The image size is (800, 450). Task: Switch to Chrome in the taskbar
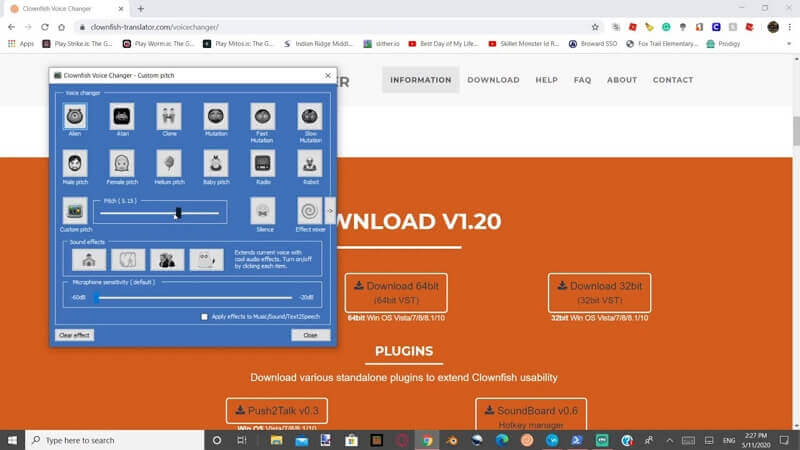pyautogui.click(x=427, y=440)
